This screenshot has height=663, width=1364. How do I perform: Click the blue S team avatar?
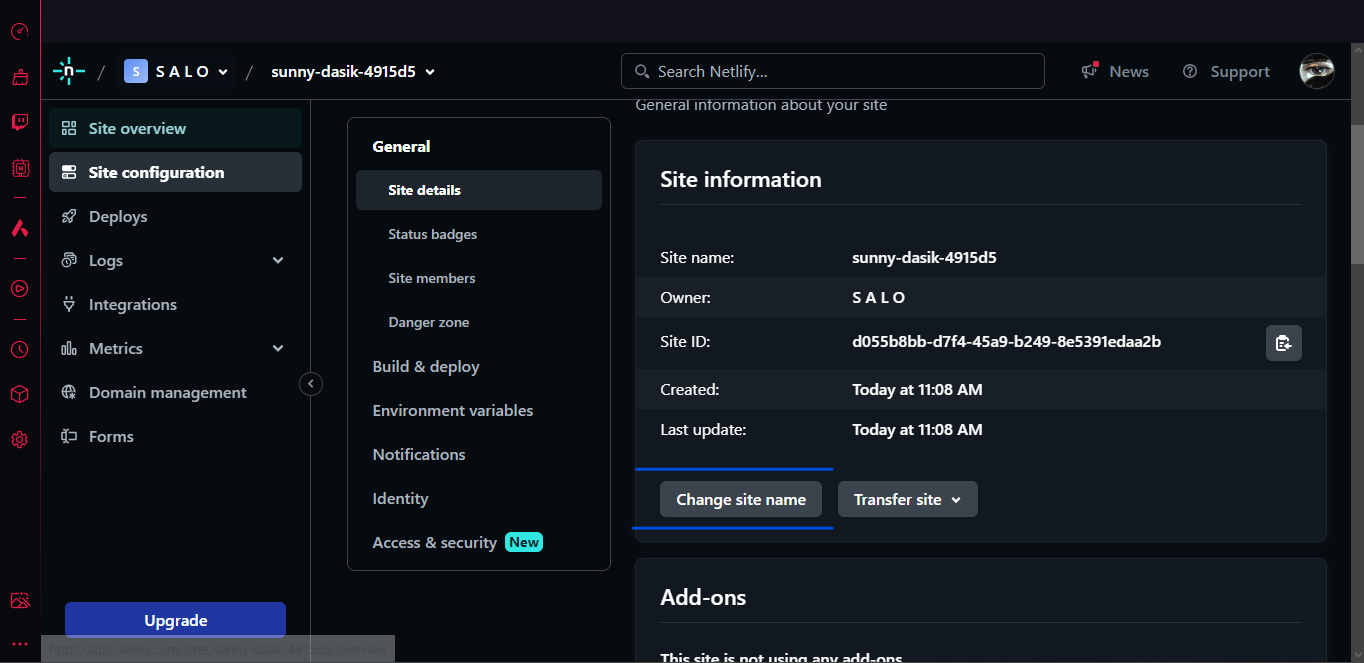tap(136, 71)
